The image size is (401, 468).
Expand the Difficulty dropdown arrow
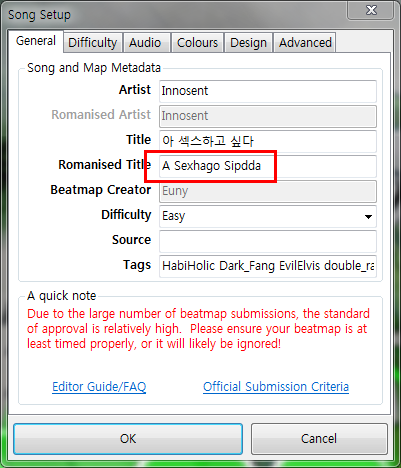point(368,217)
